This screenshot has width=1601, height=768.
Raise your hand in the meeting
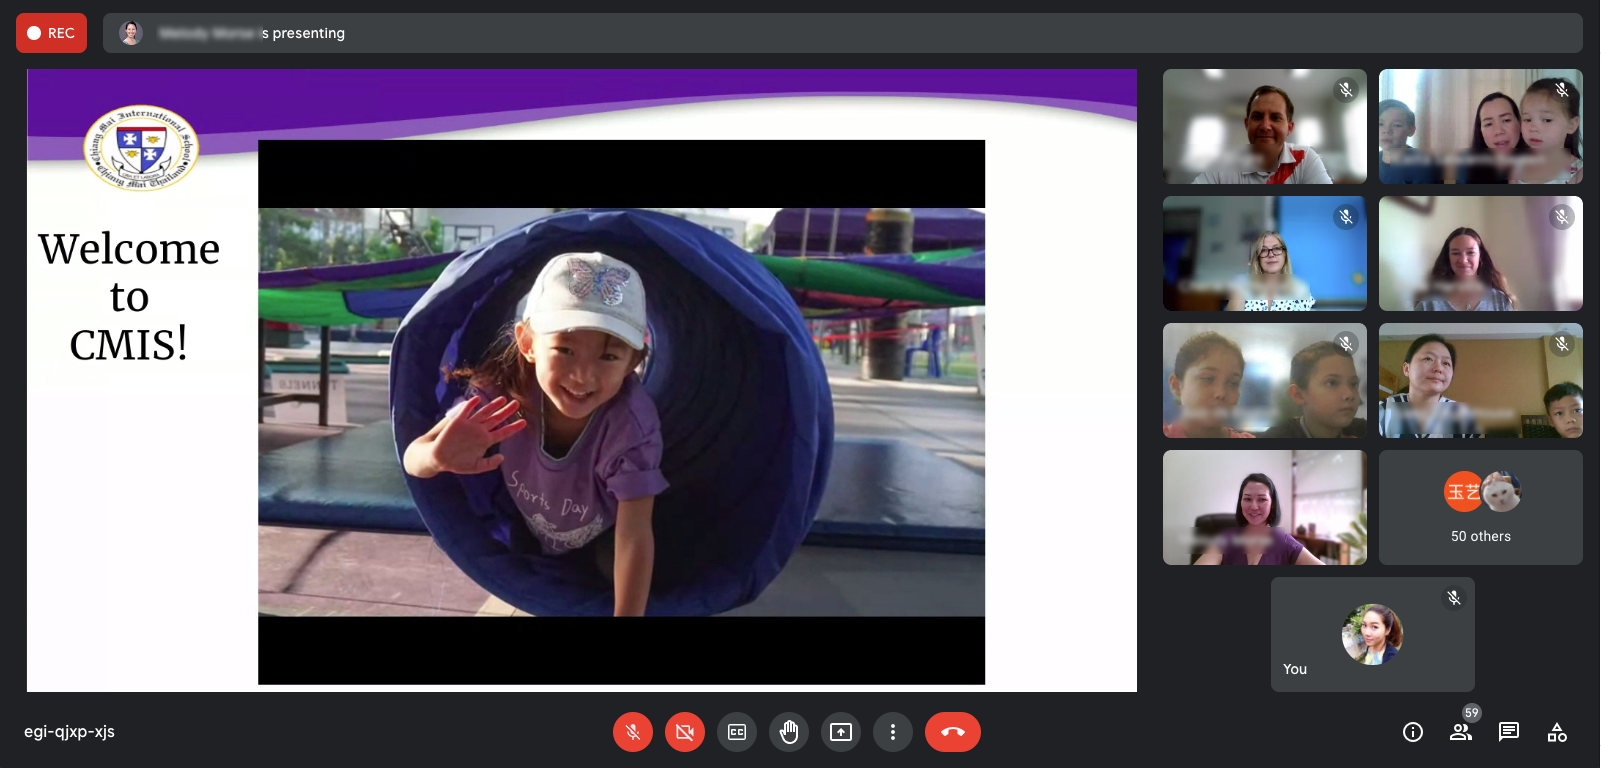[789, 732]
